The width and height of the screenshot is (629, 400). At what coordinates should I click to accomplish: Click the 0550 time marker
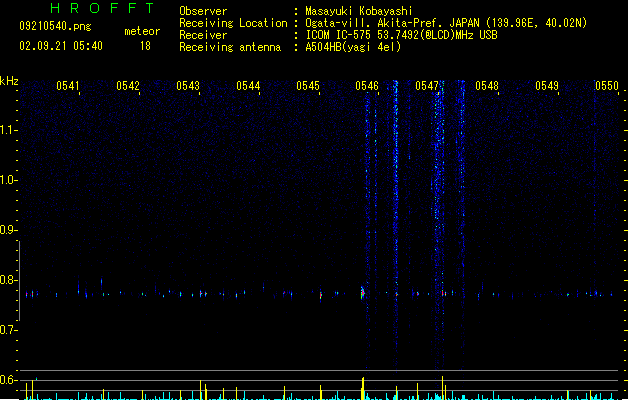pos(607,86)
